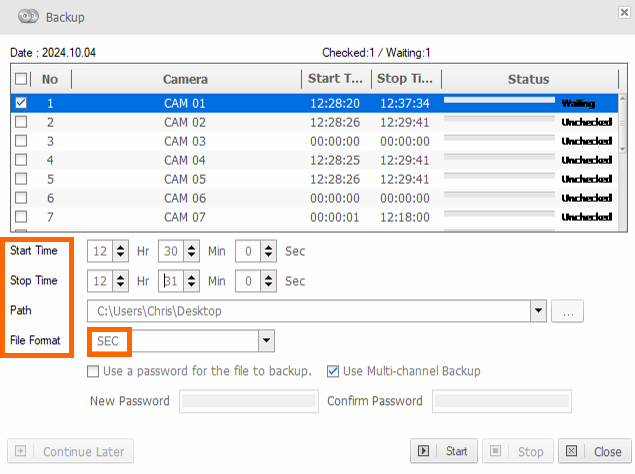Select the CAM 05 row in the list
The image size is (635, 474).
click(x=314, y=179)
